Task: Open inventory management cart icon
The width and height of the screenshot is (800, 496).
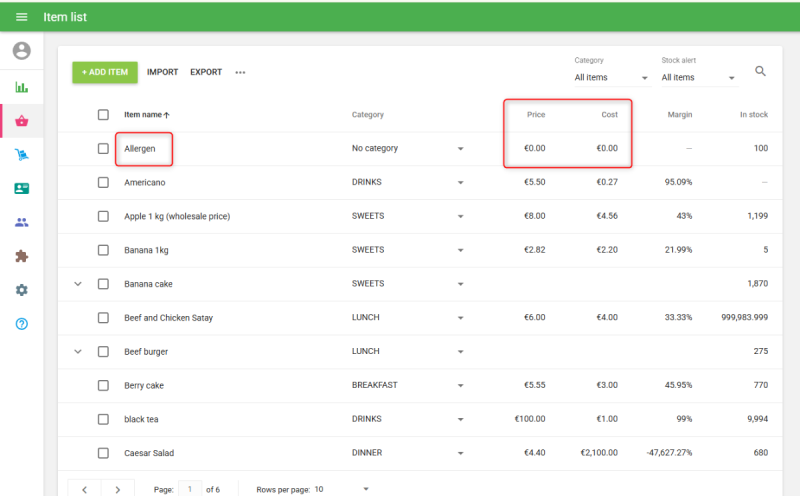Action: click(21, 155)
